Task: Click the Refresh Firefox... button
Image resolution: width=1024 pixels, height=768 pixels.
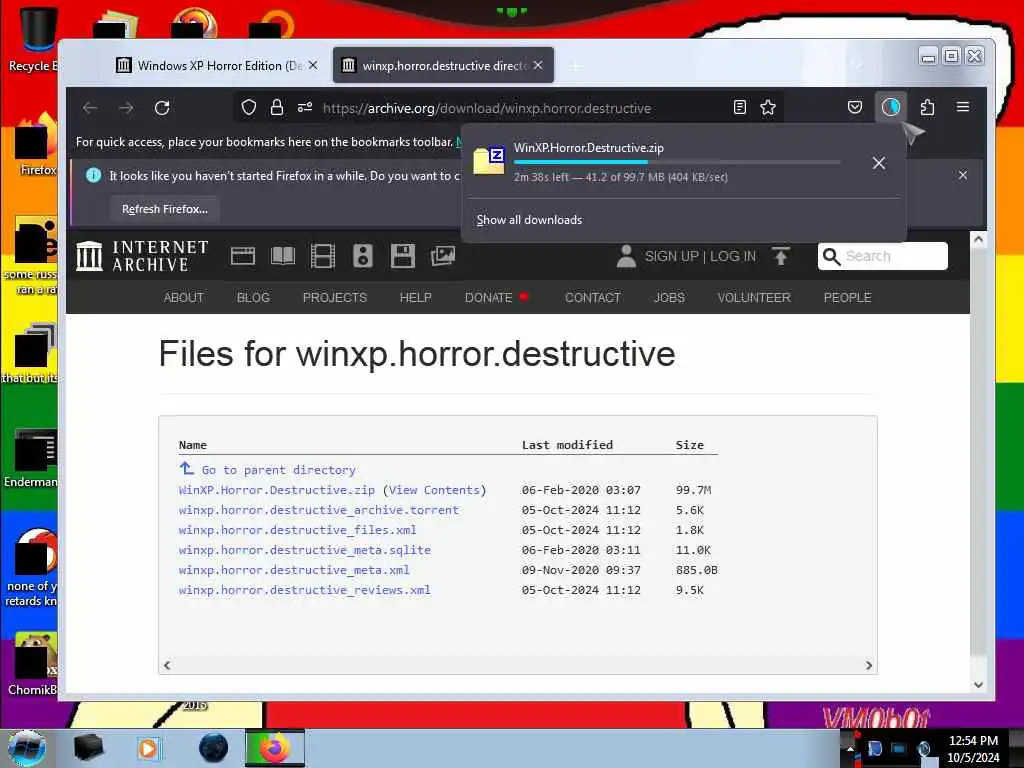Action: [165, 209]
